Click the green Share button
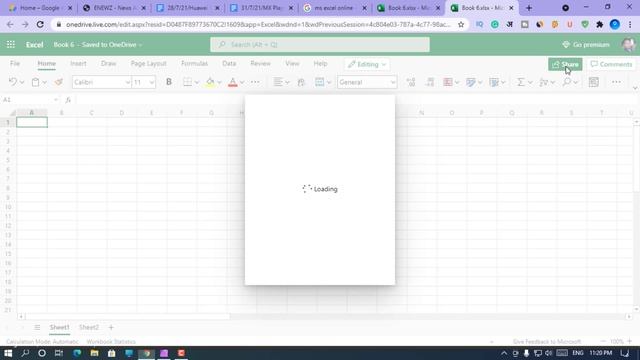The image size is (640, 360). [x=565, y=64]
